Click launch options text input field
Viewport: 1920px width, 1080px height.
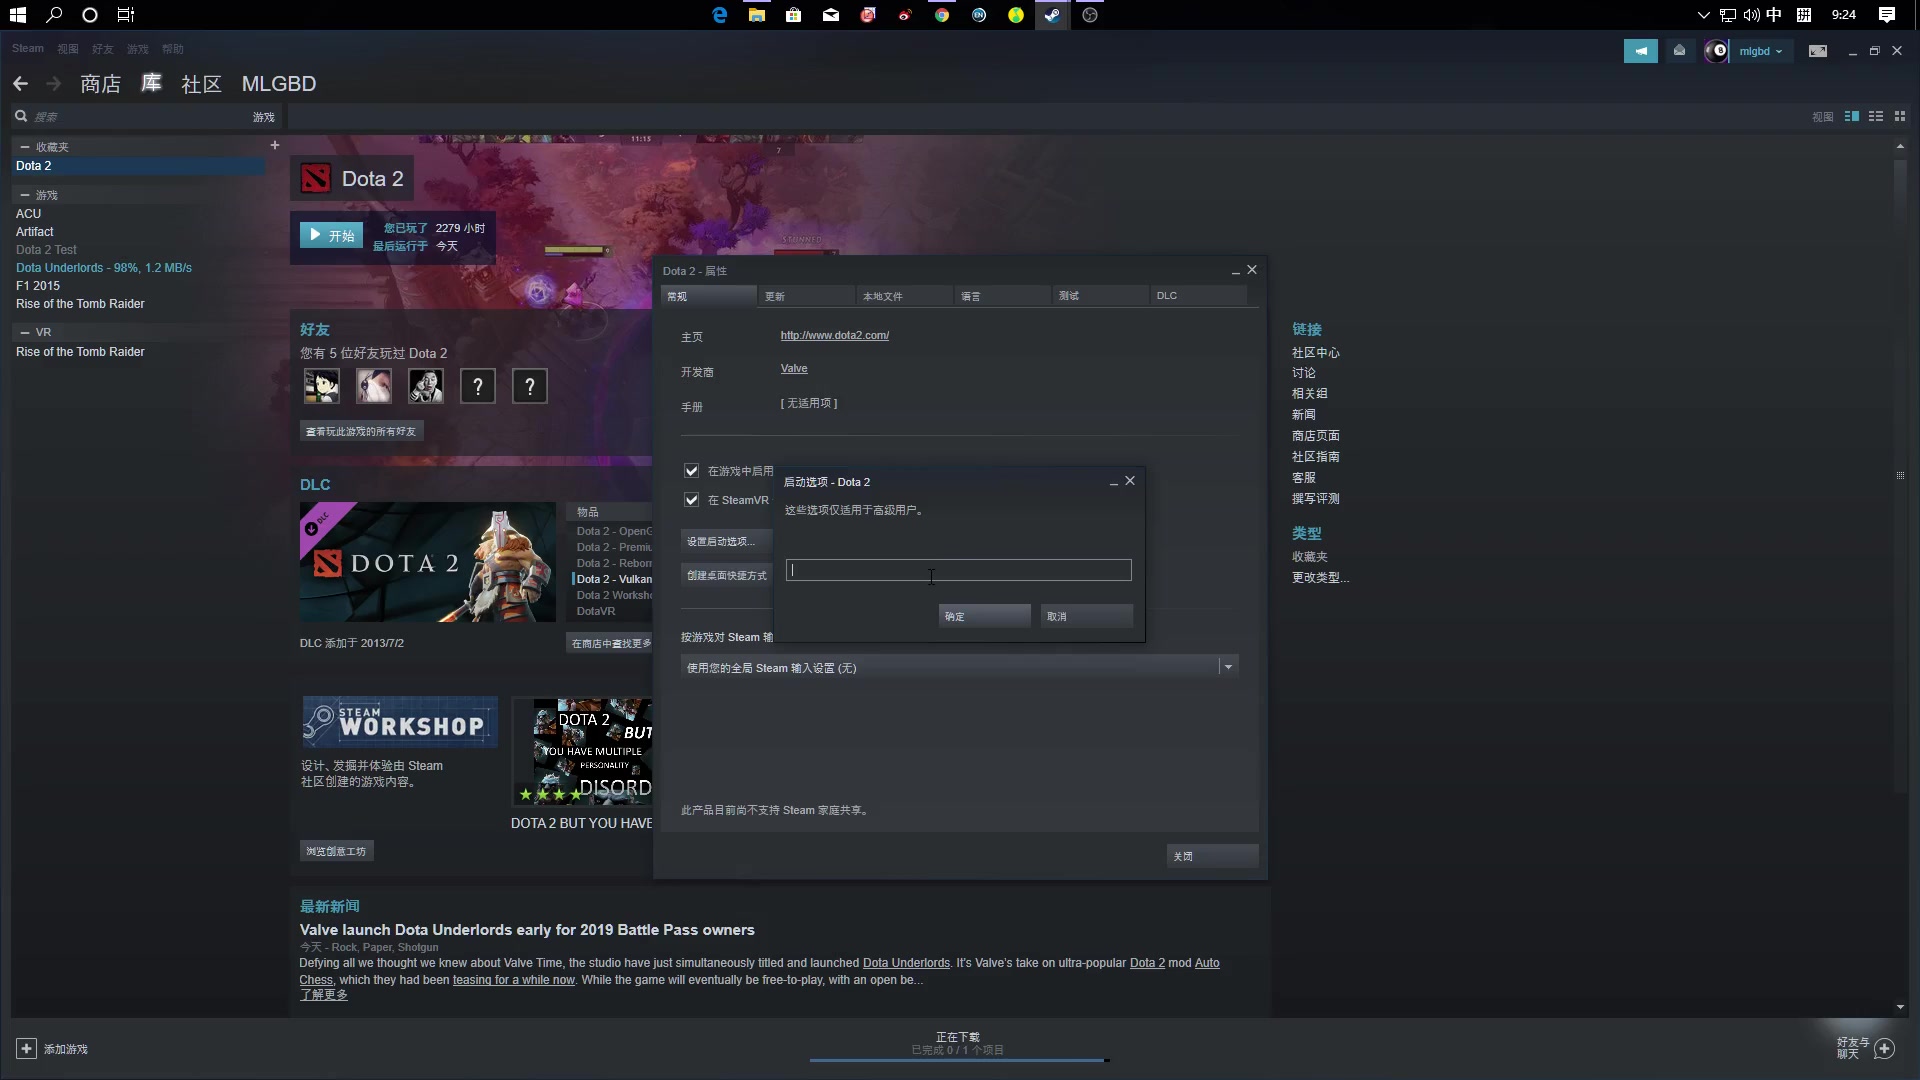[959, 570]
